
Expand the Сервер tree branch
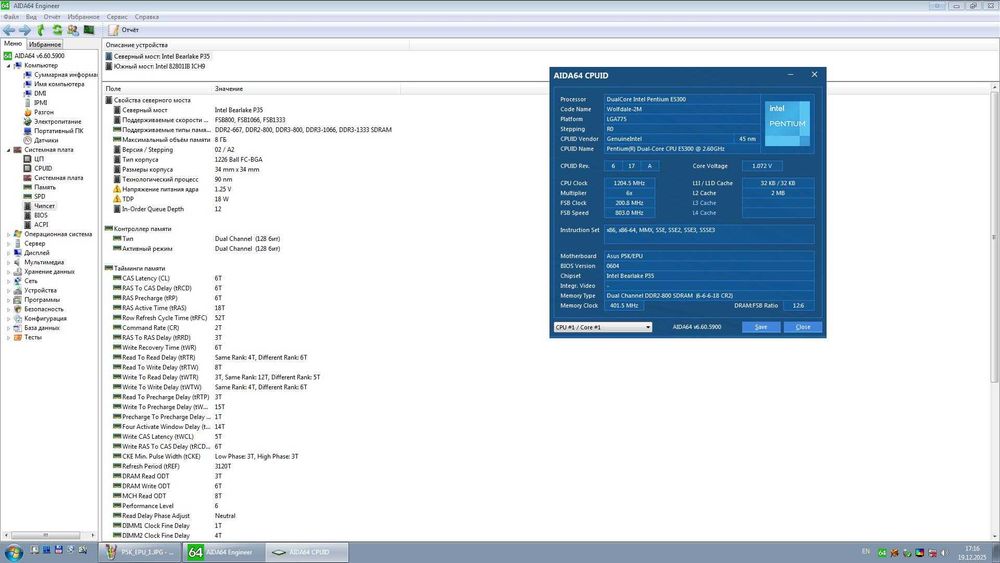[9, 244]
